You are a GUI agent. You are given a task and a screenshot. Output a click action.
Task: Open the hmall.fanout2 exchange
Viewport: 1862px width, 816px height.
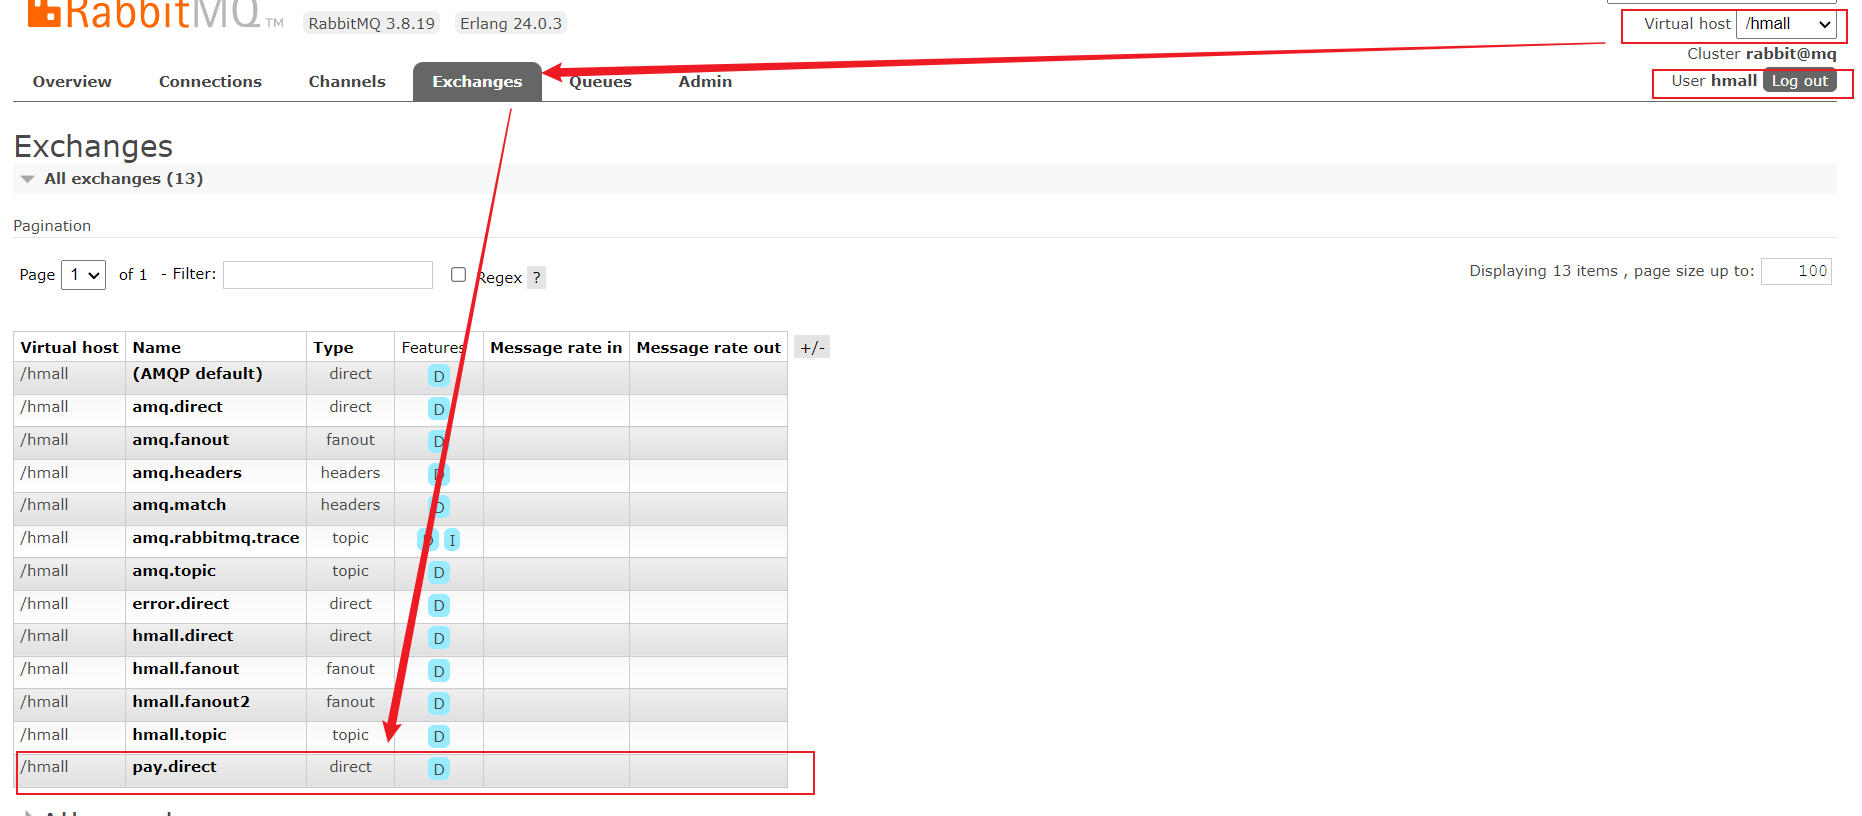tap(191, 702)
